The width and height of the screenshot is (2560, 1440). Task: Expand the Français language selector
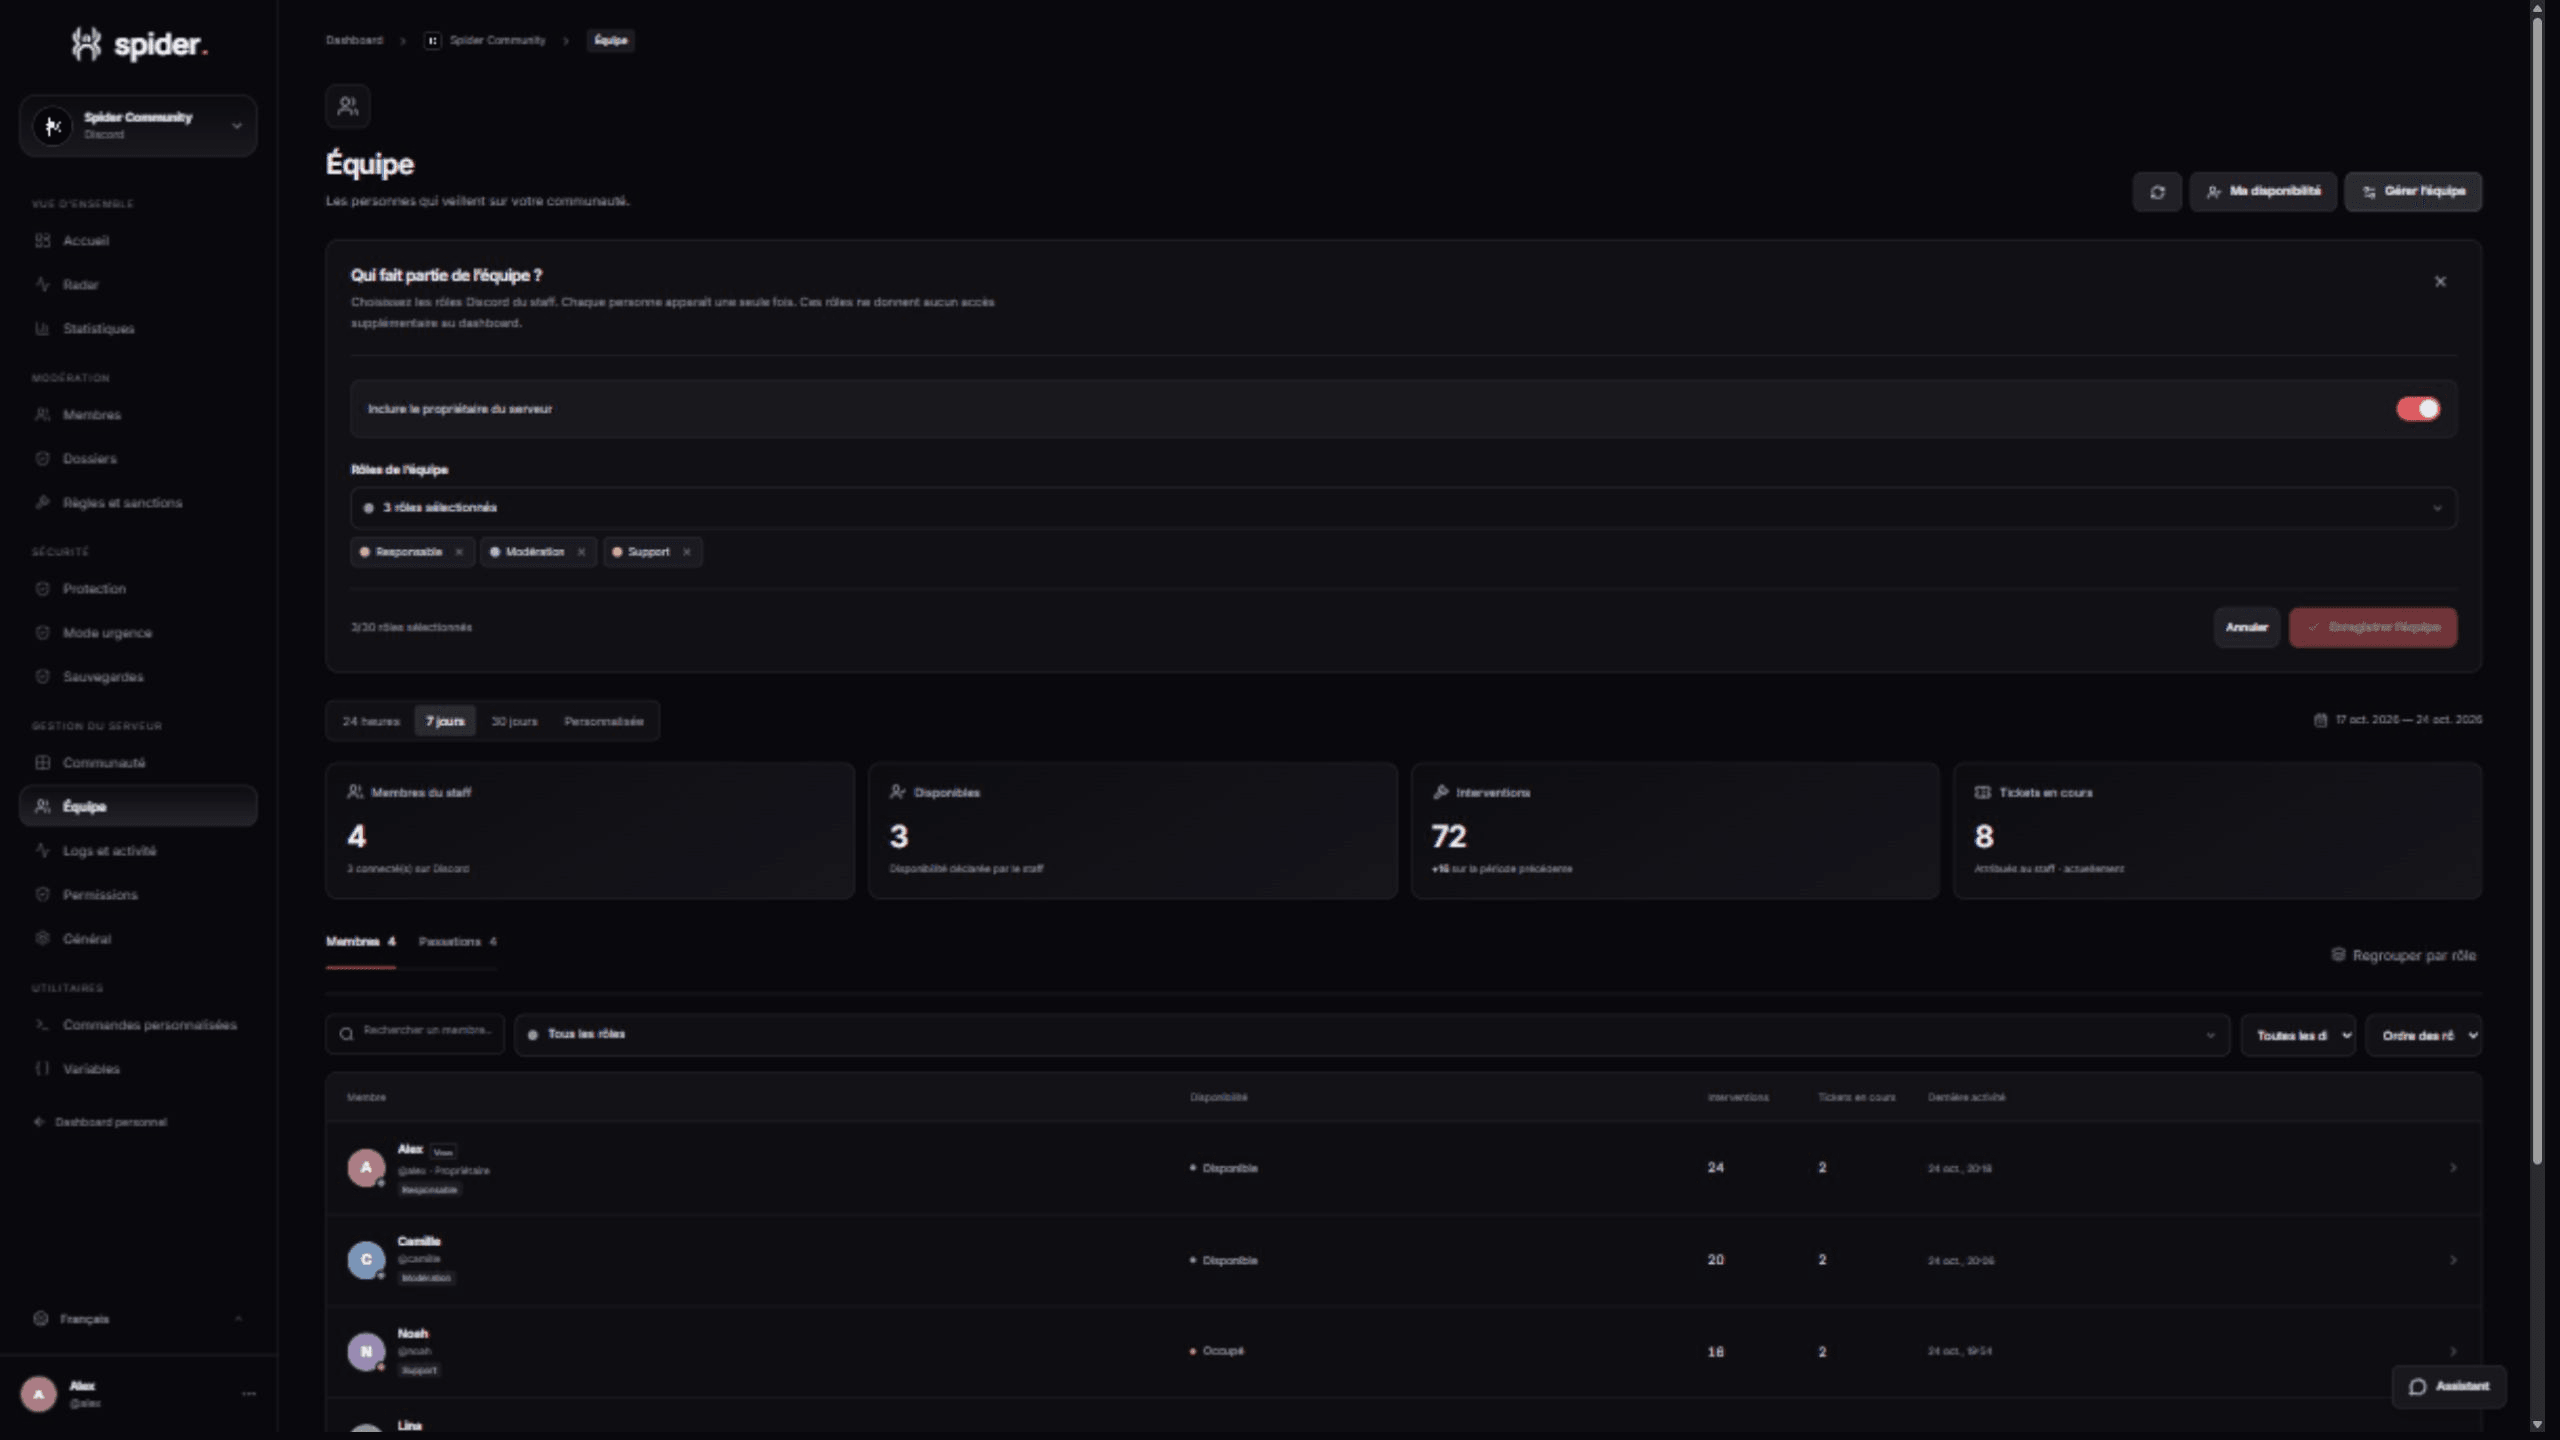138,1319
